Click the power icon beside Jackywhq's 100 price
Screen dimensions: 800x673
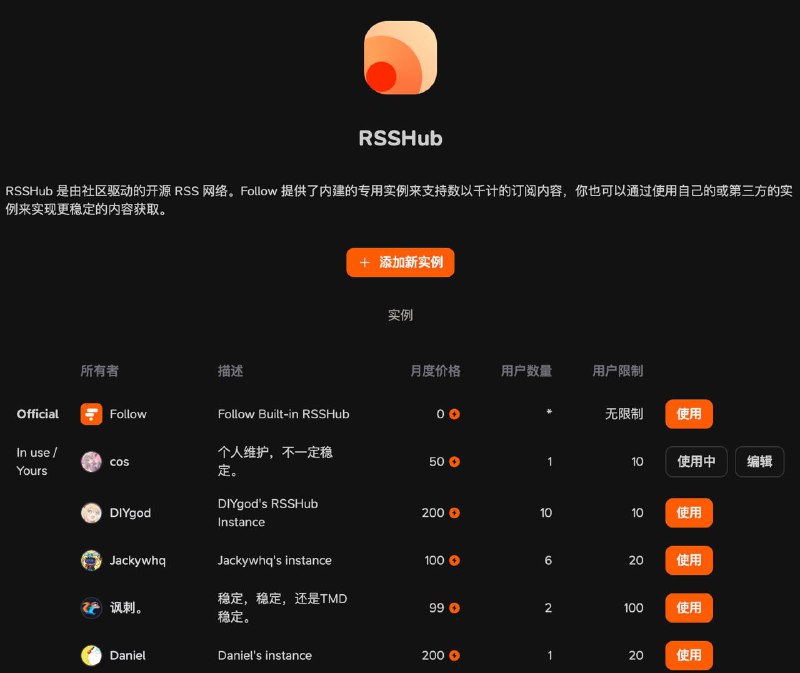455,561
